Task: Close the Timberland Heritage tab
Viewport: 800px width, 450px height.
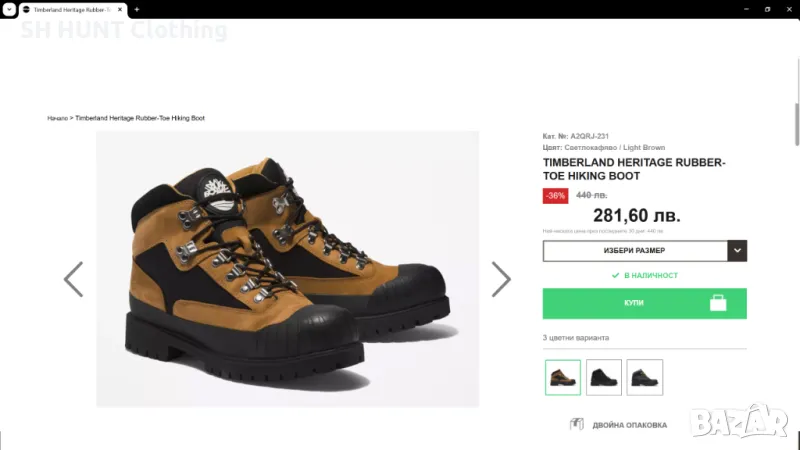Action: (120, 9)
